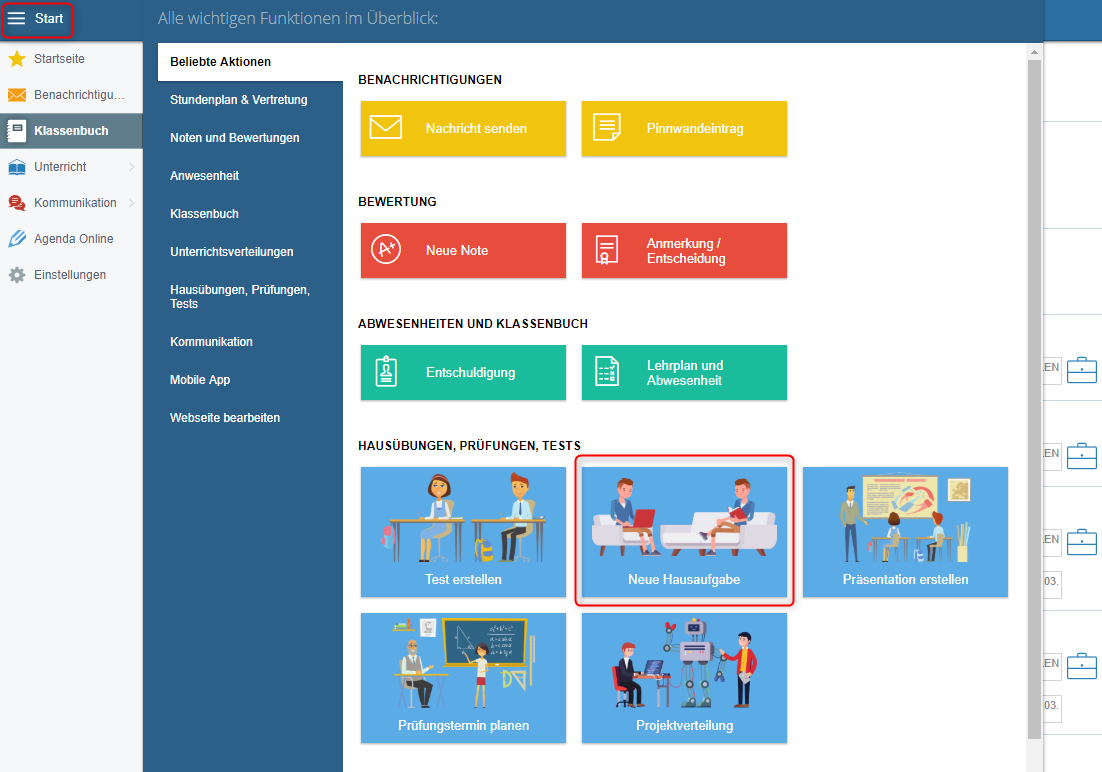Image resolution: width=1102 pixels, height=772 pixels.
Task: Select Klassenbuch in the left sidebar
Action: [x=71, y=131]
